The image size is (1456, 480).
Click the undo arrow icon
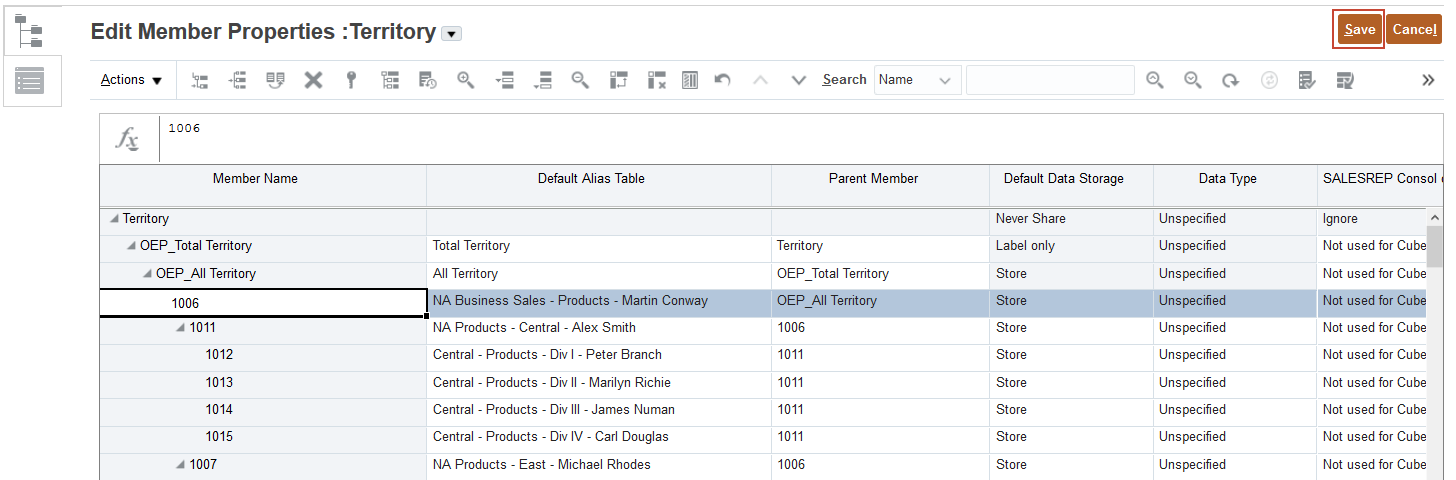tap(722, 80)
